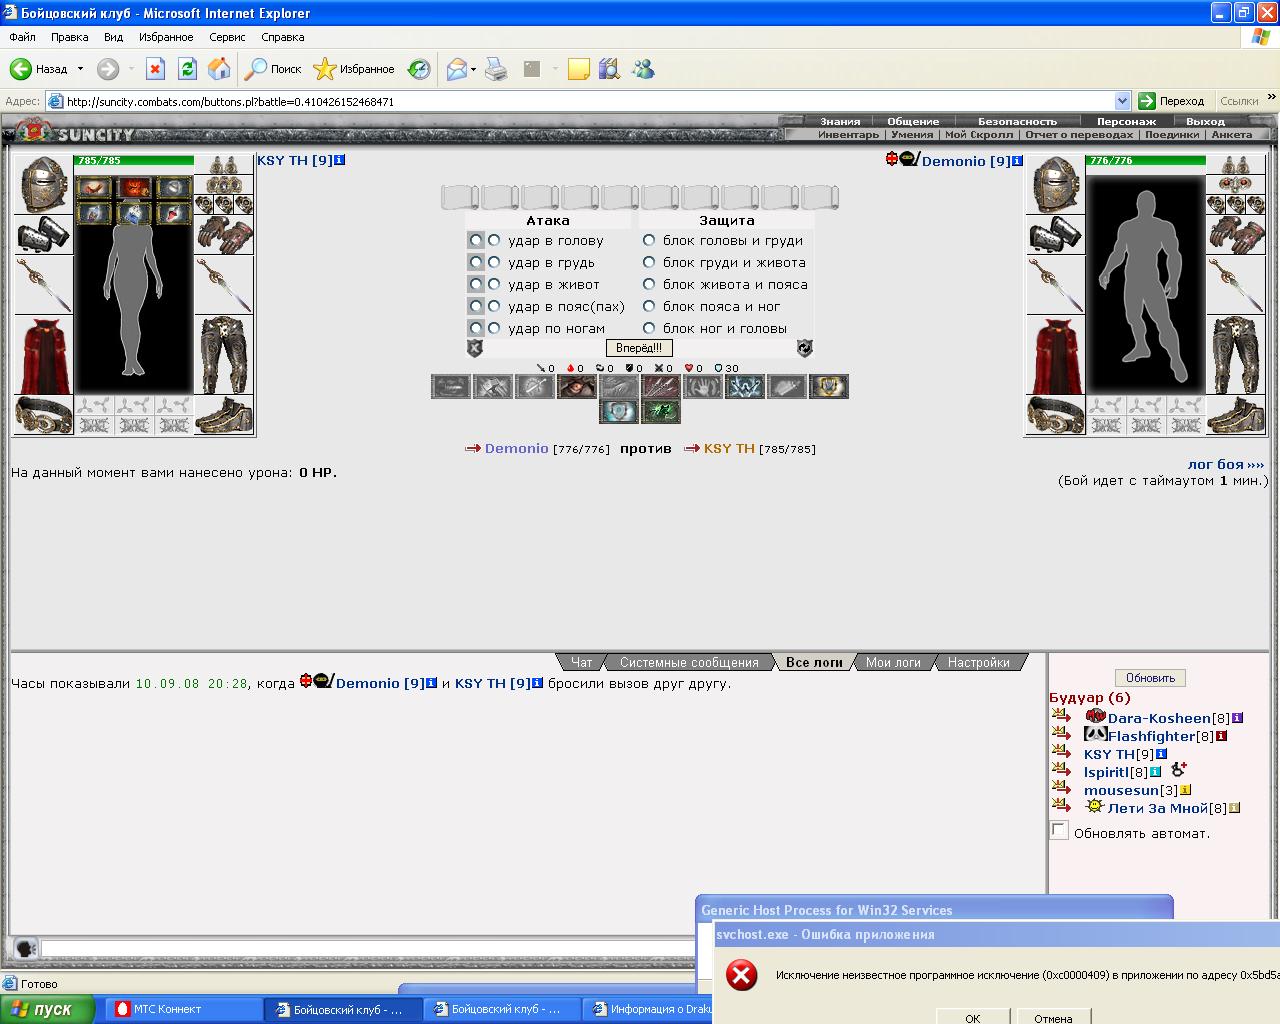Select first radio for удар в голову
Viewport: 1280px width, 1024px height.
[475, 240]
